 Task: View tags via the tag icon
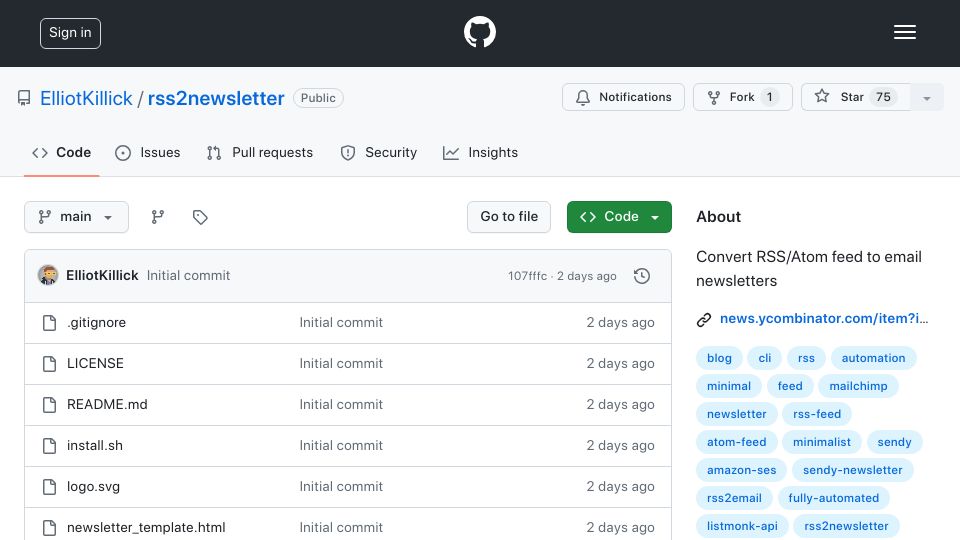point(200,217)
